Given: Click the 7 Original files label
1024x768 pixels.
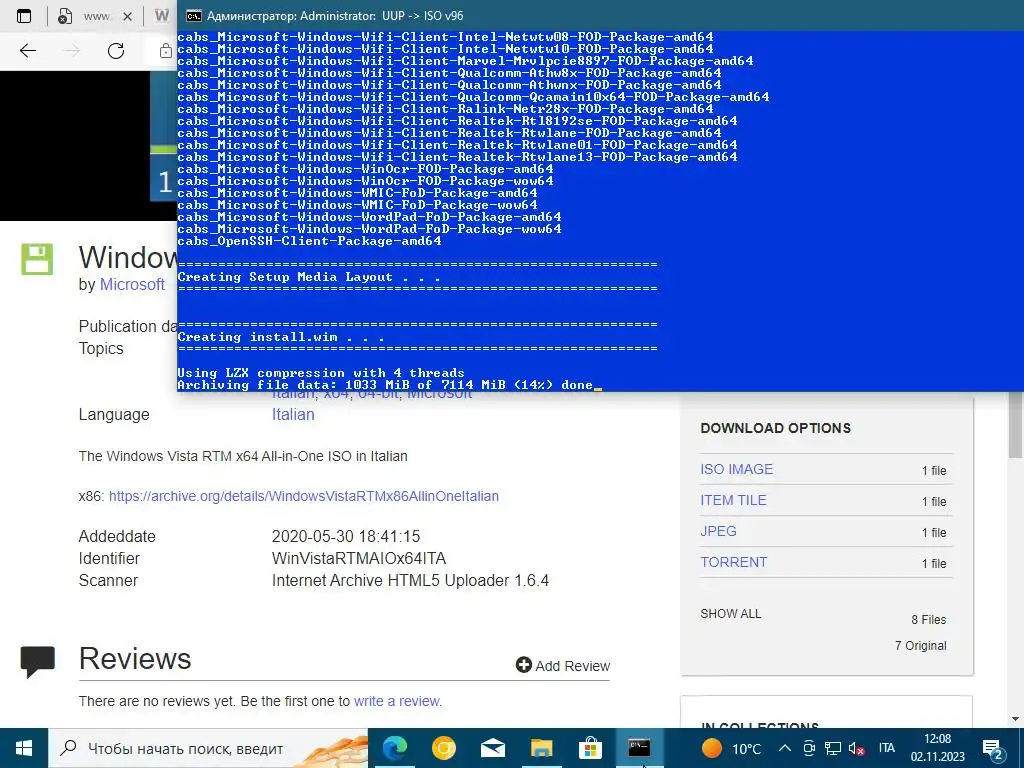Looking at the screenshot, I should (x=920, y=646).
